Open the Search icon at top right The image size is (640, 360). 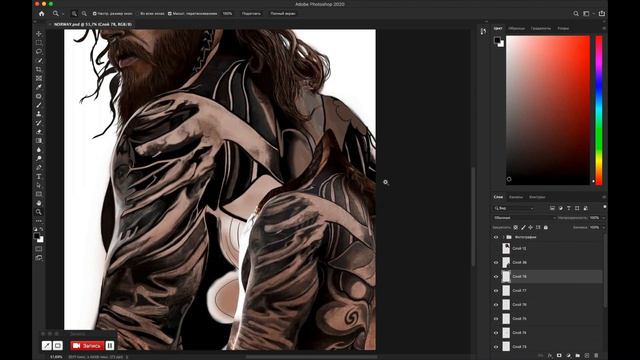pyautogui.click(x=576, y=13)
